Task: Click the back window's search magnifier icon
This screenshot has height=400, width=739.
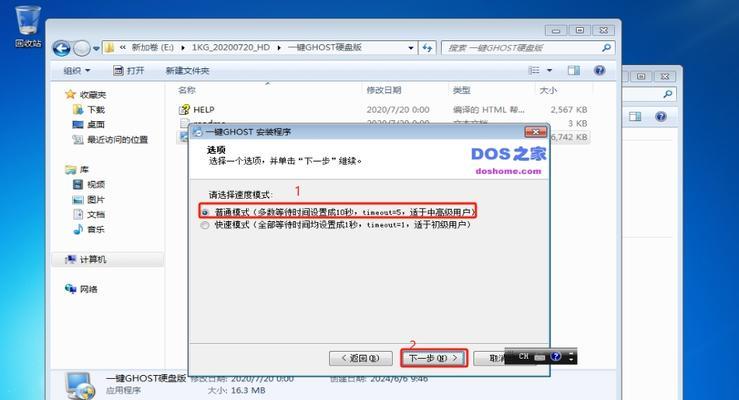Action: (x=667, y=95)
